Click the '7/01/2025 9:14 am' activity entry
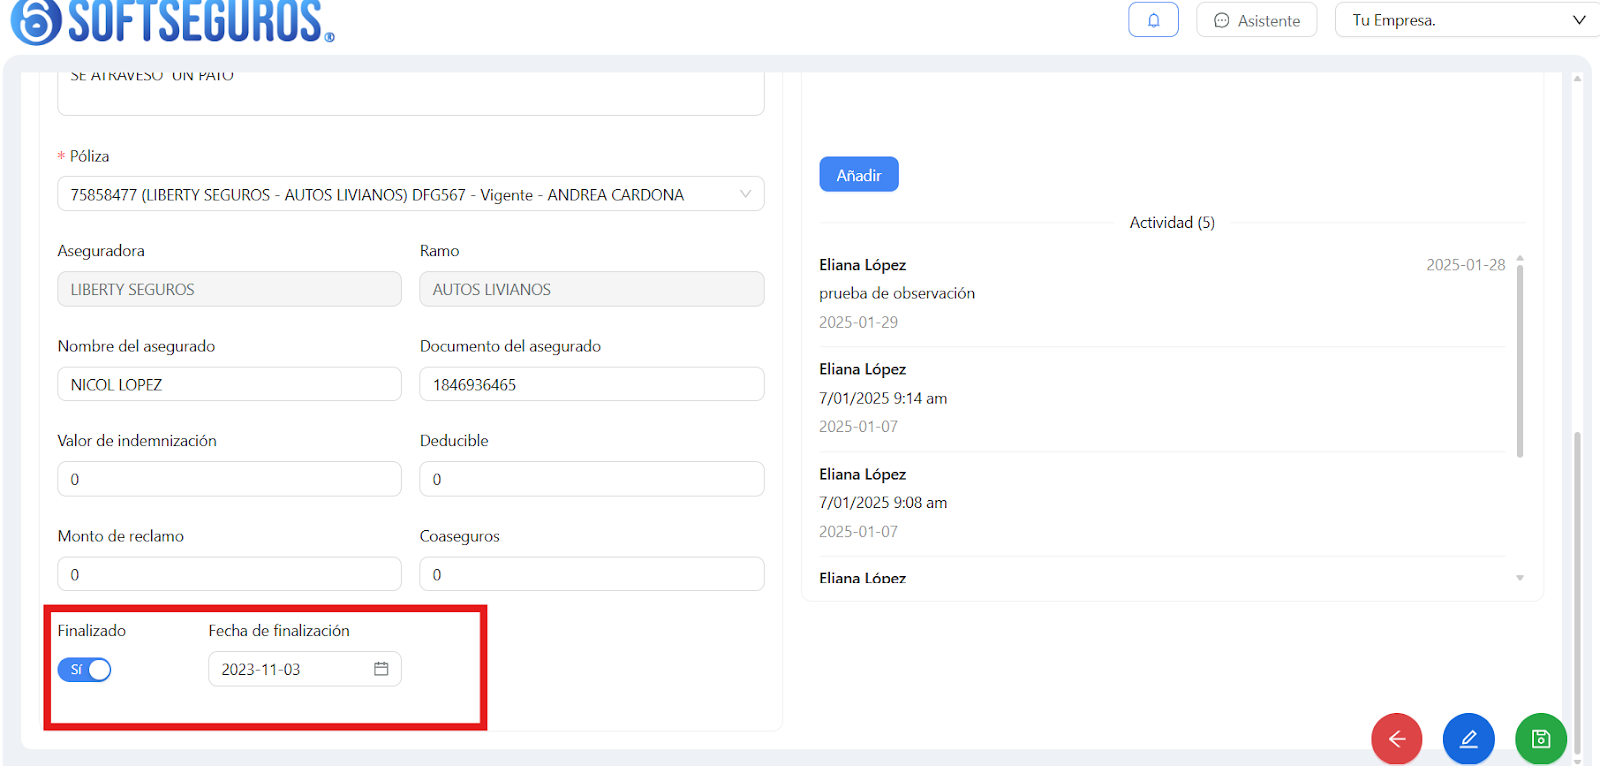Image resolution: width=1600 pixels, height=766 pixels. click(883, 398)
